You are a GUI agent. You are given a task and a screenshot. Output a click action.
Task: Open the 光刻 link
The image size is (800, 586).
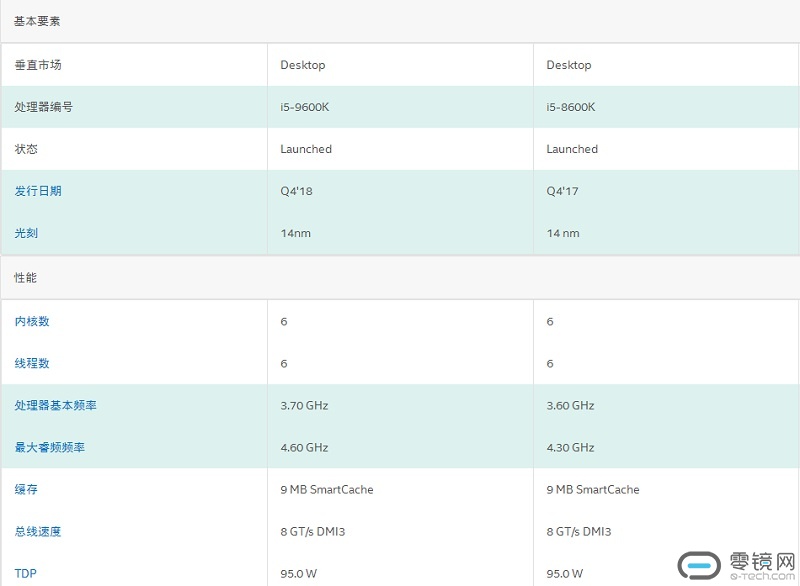pyautogui.click(x=26, y=233)
